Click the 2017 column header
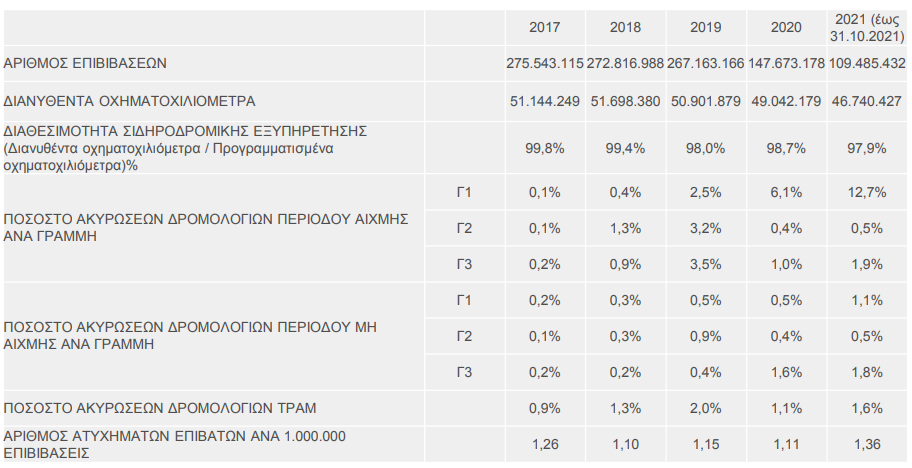Viewport: 912px width, 468px height. [545, 28]
